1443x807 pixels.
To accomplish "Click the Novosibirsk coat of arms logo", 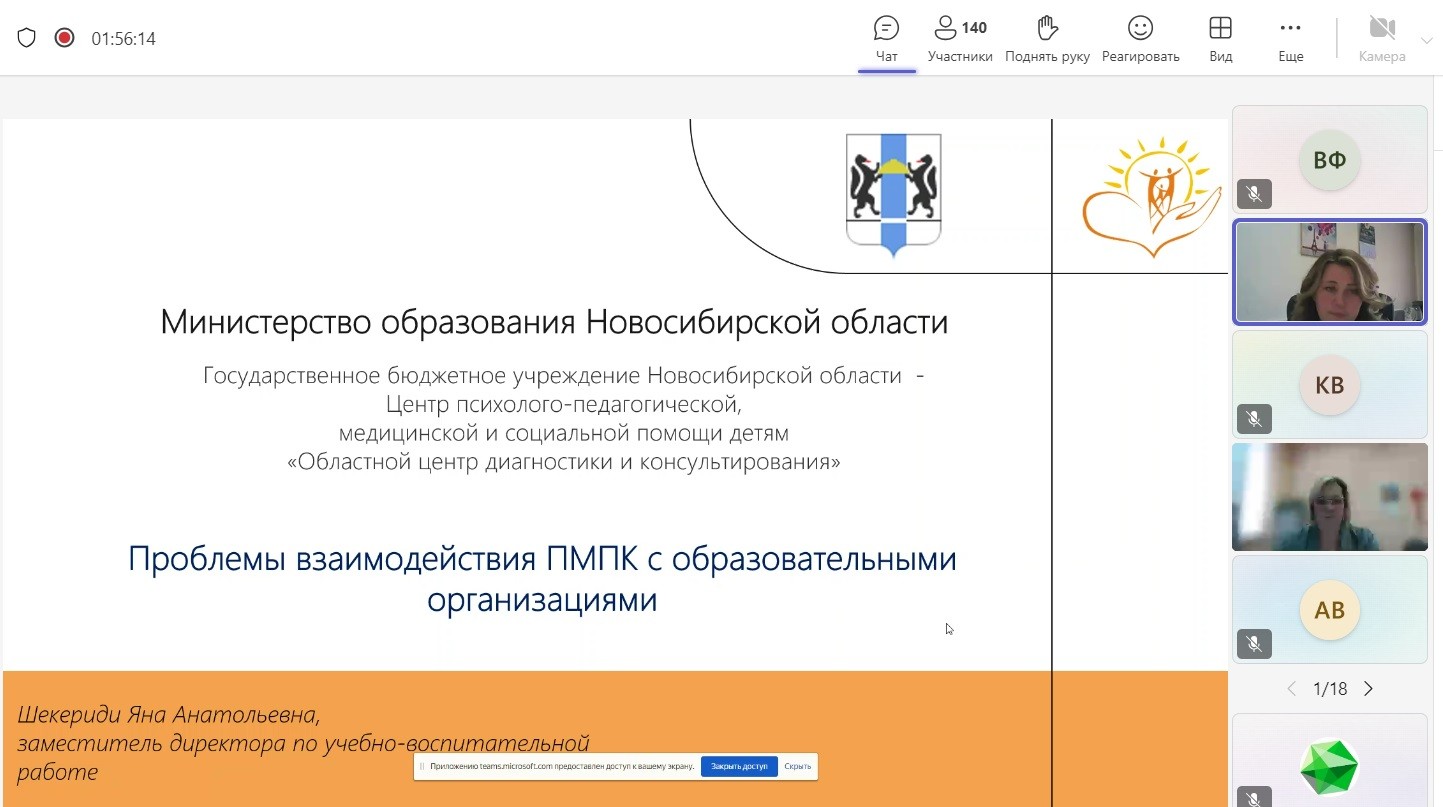I will point(893,193).
